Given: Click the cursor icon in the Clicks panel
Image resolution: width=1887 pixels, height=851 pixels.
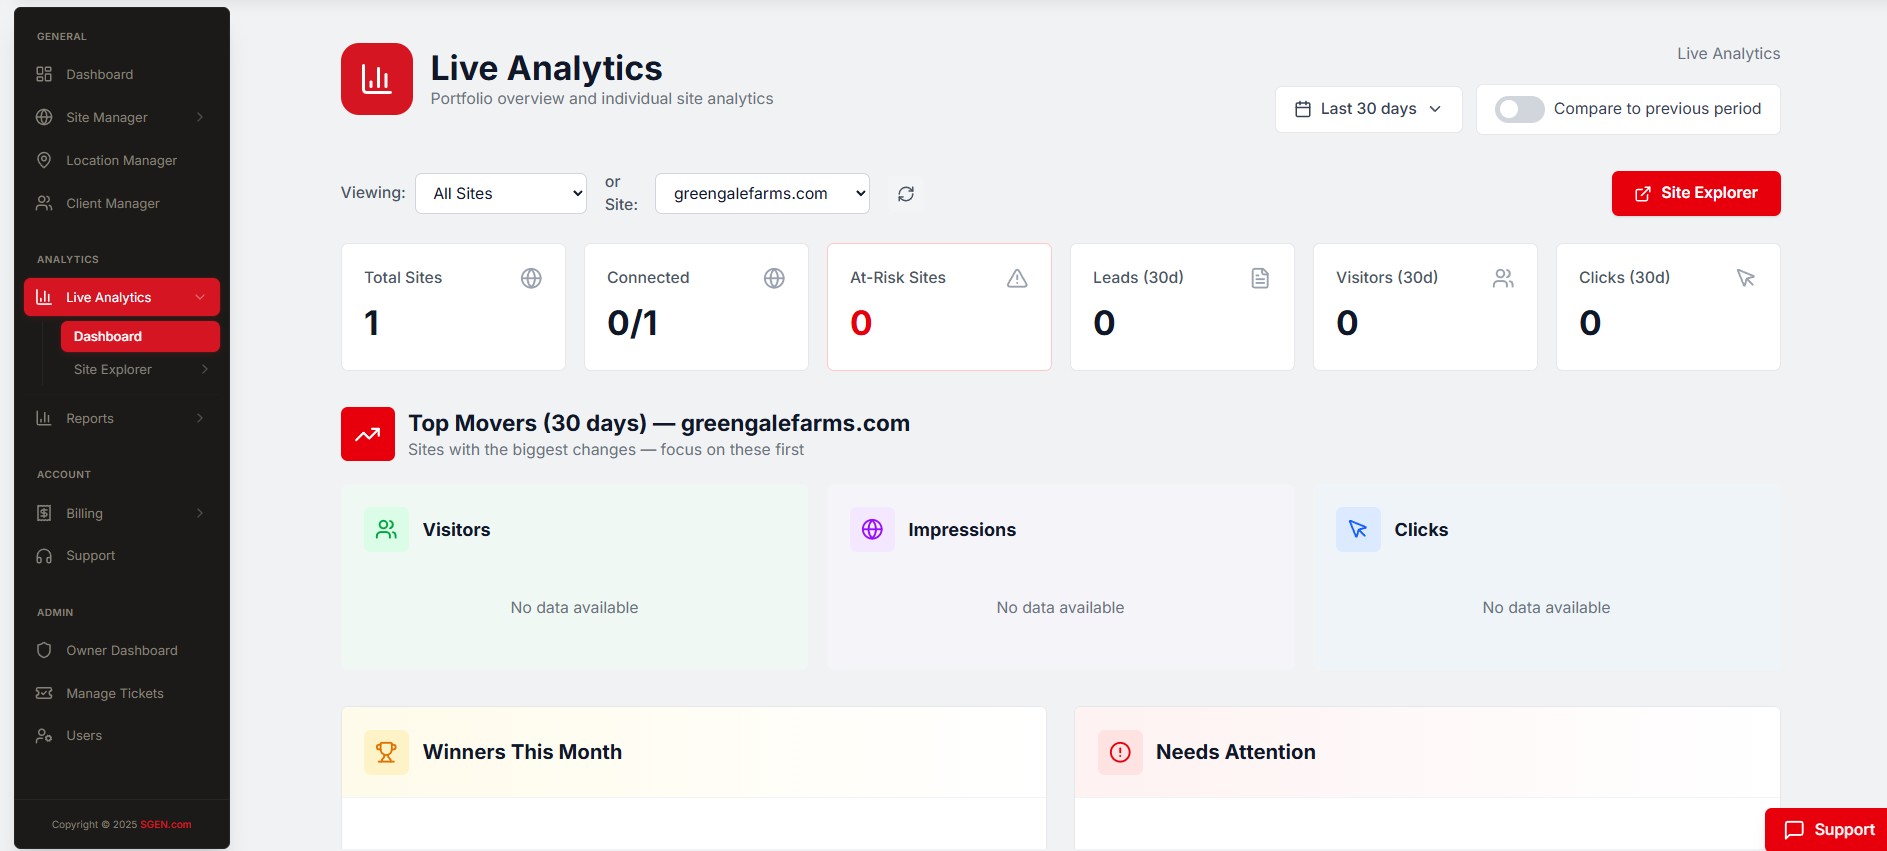Looking at the screenshot, I should click(1358, 530).
